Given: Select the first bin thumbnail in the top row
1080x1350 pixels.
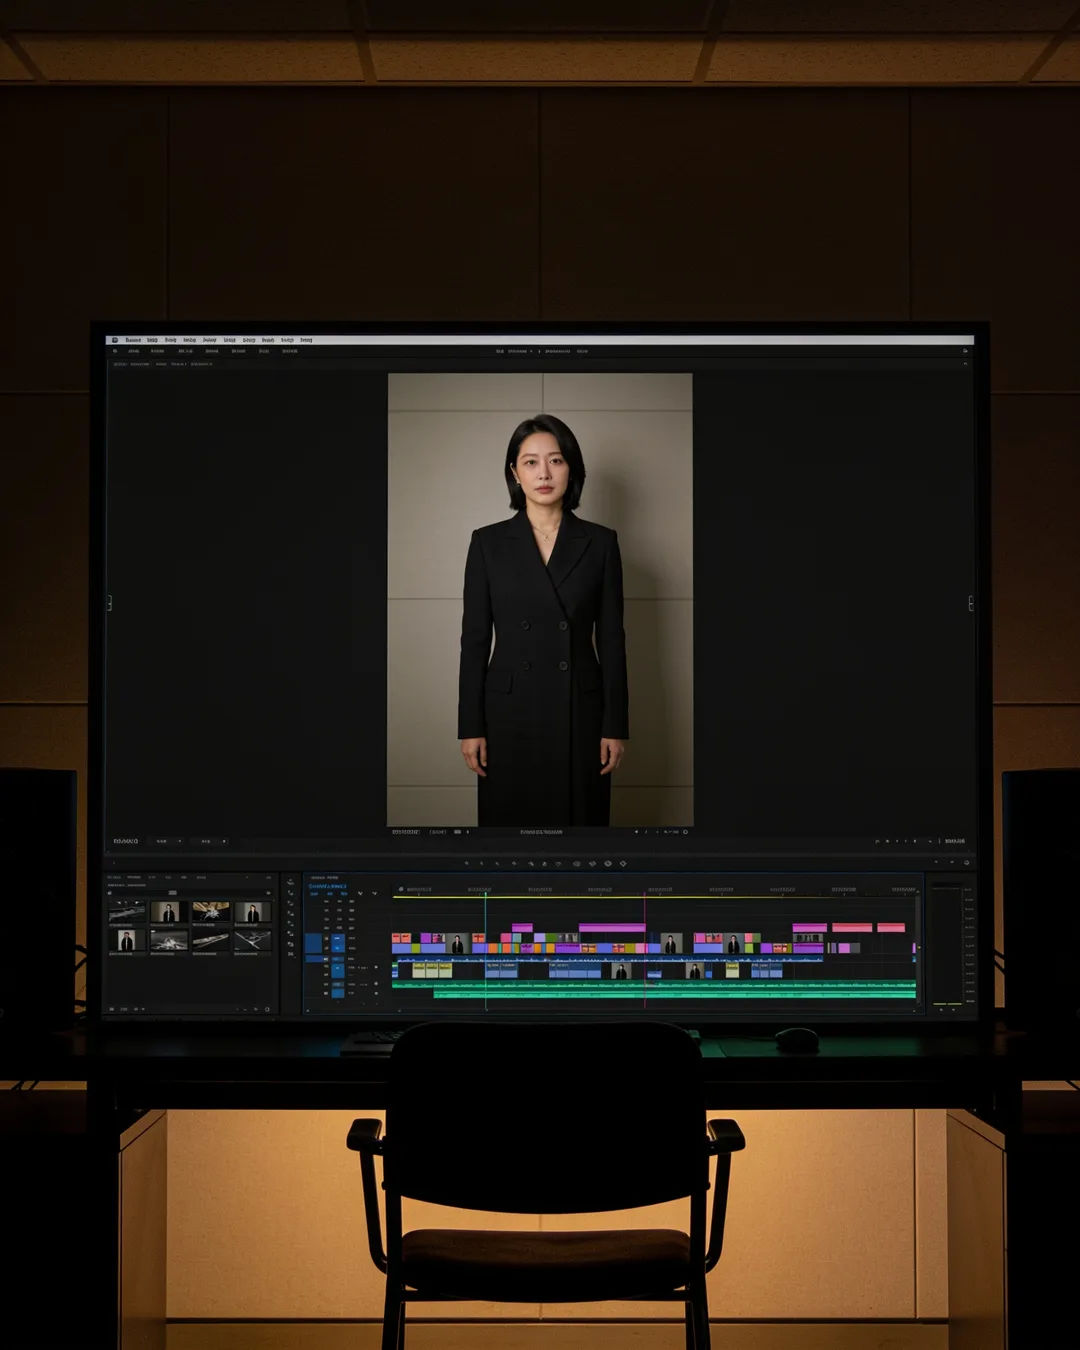Looking at the screenshot, I should [x=127, y=912].
